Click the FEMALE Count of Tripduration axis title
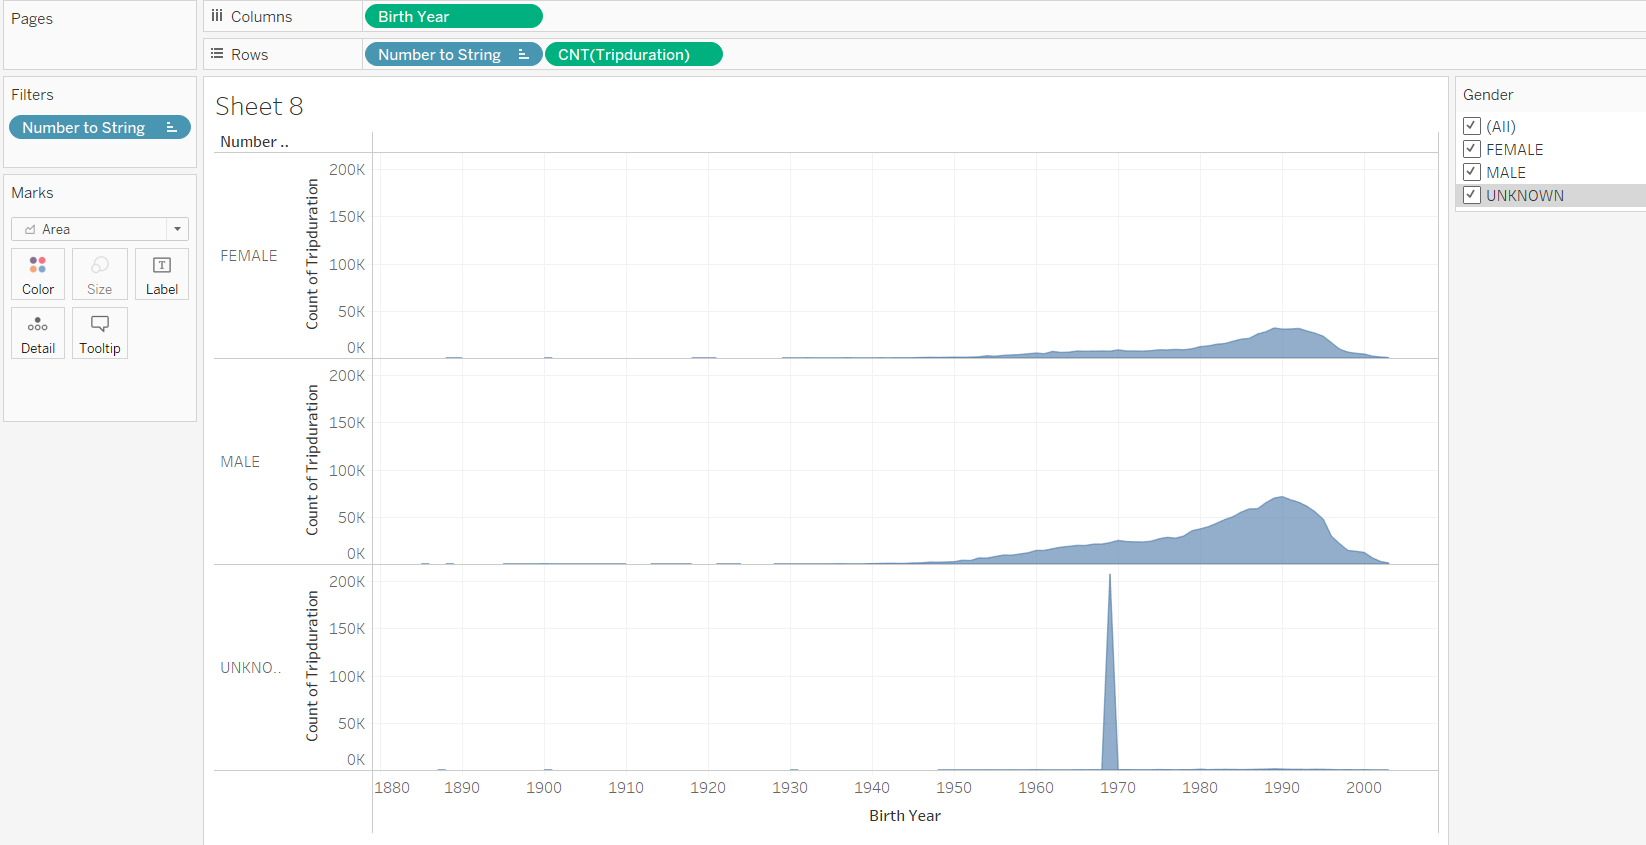The image size is (1646, 845). point(312,254)
